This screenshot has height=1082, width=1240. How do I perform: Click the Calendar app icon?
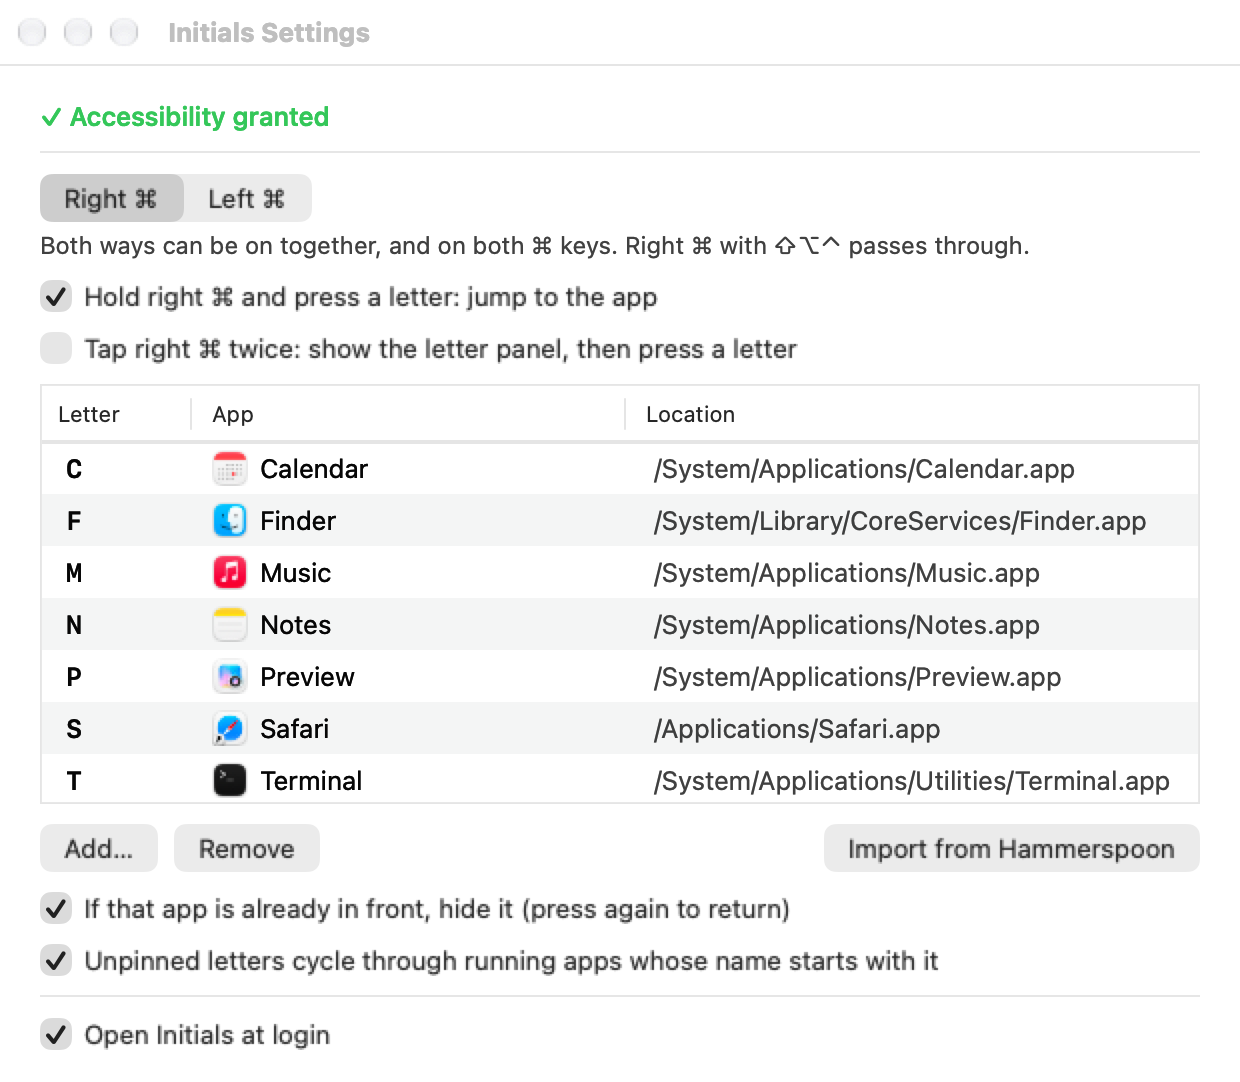[x=230, y=469]
